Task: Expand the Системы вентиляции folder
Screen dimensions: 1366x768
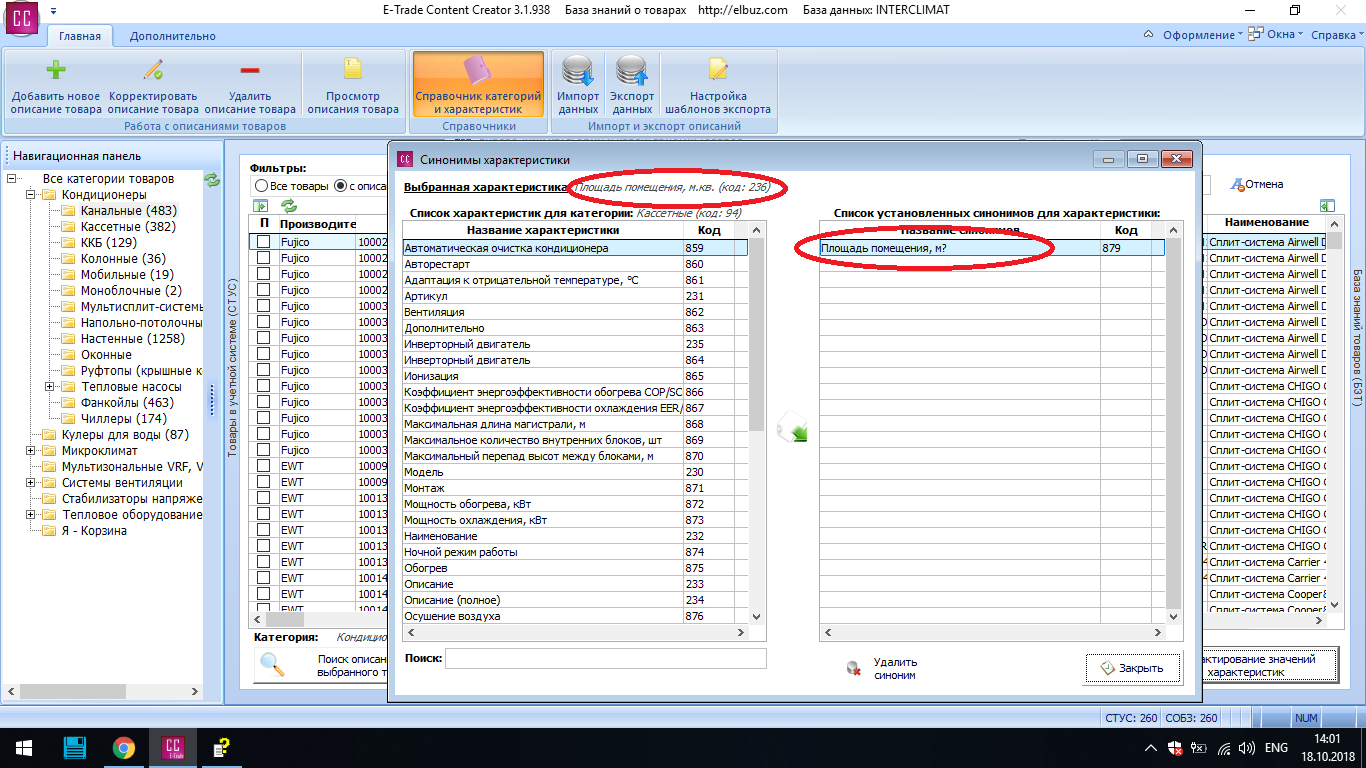Action: point(31,483)
